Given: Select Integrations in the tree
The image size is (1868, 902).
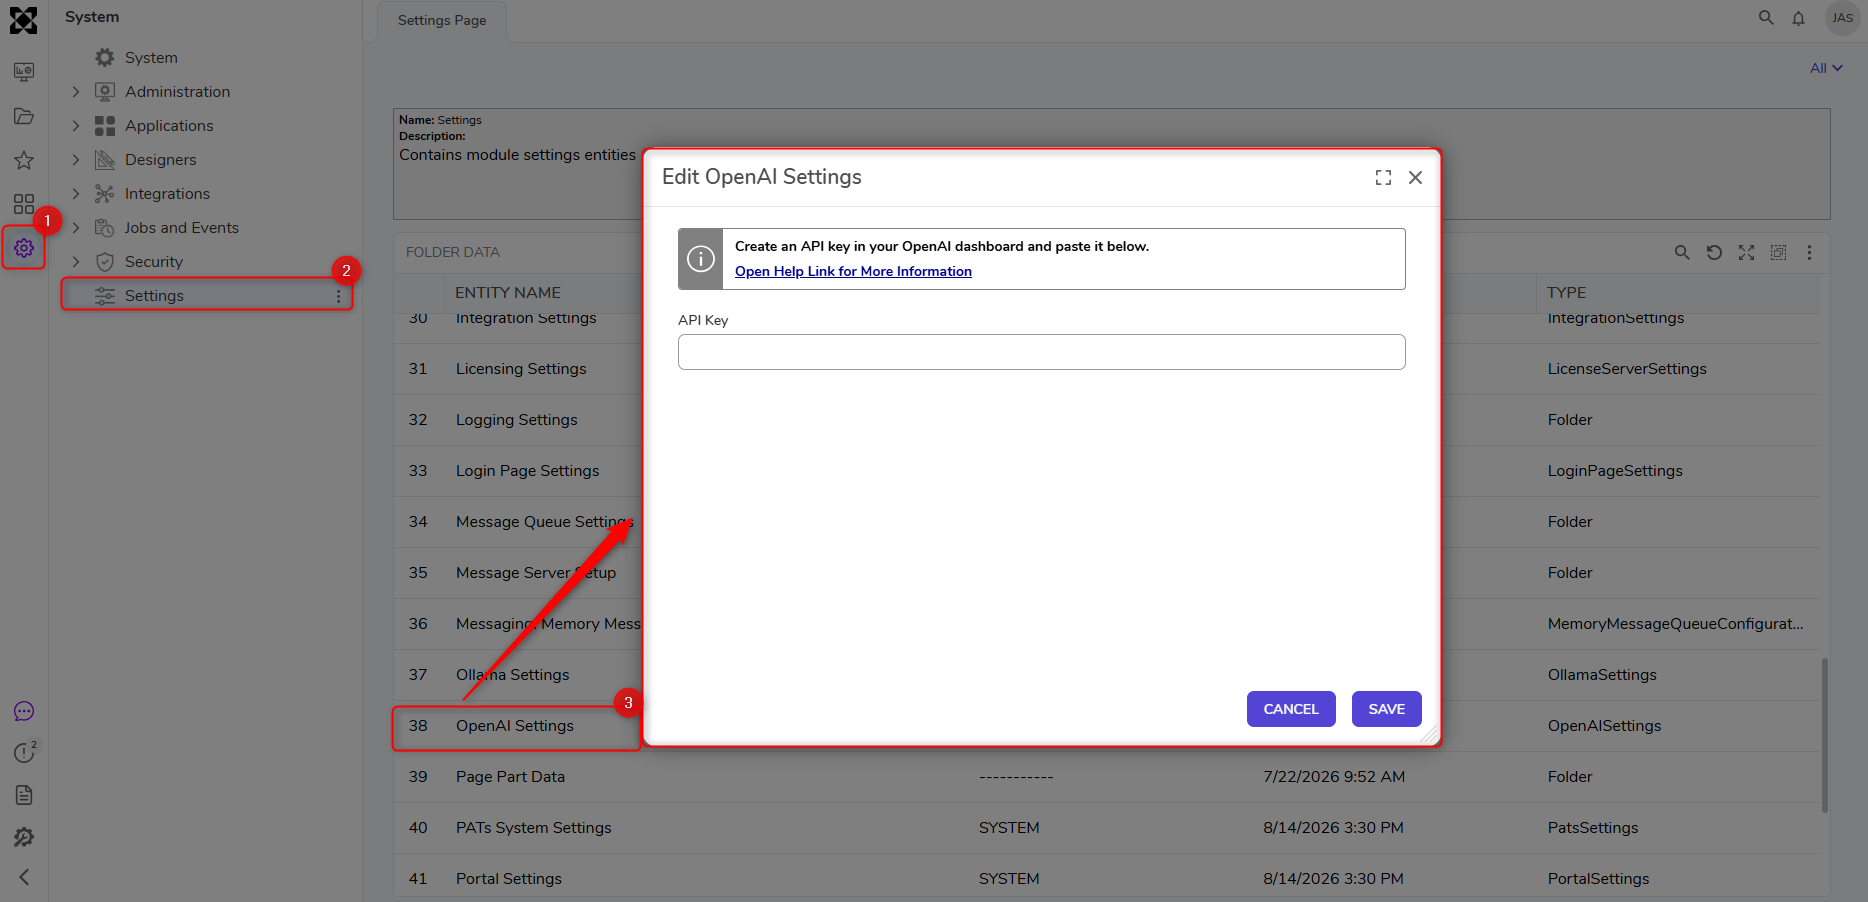Looking at the screenshot, I should 167,194.
